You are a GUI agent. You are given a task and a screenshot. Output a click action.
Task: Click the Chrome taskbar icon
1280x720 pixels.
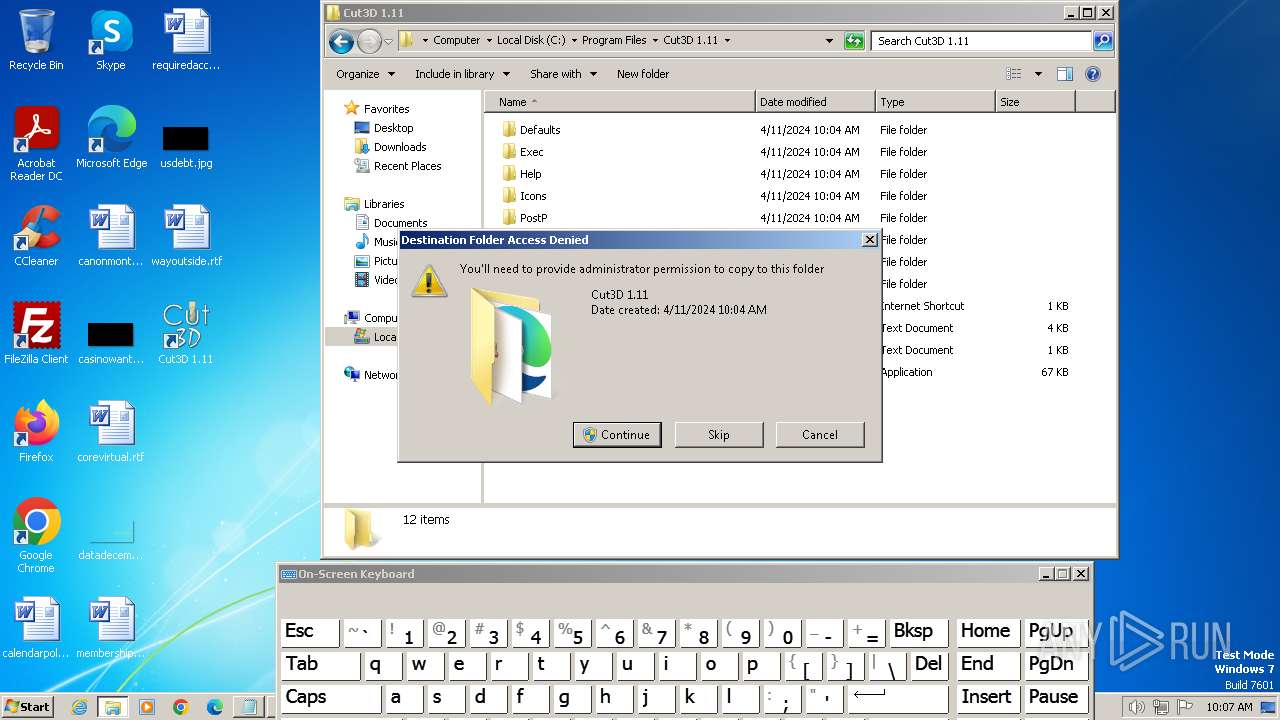pos(180,707)
